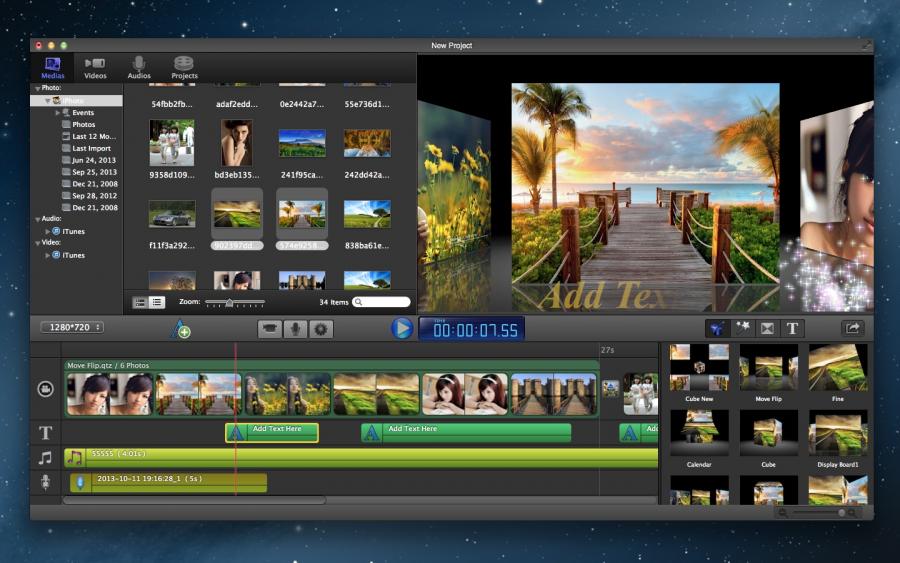
Task: Open the Videos tab
Action: [95, 68]
